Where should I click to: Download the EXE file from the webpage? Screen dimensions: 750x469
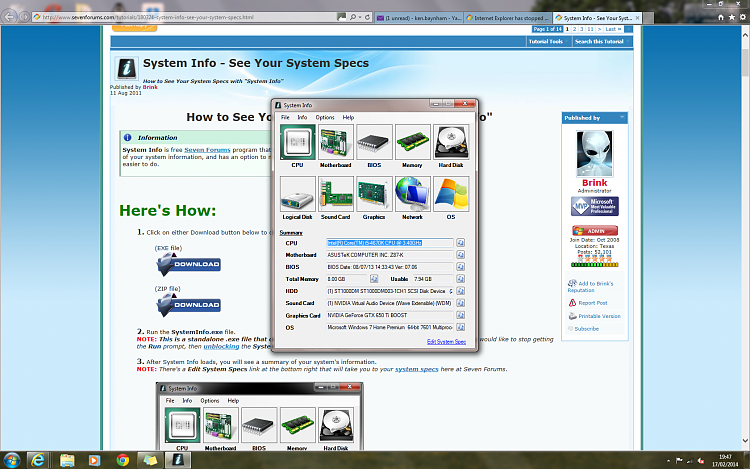(189, 264)
